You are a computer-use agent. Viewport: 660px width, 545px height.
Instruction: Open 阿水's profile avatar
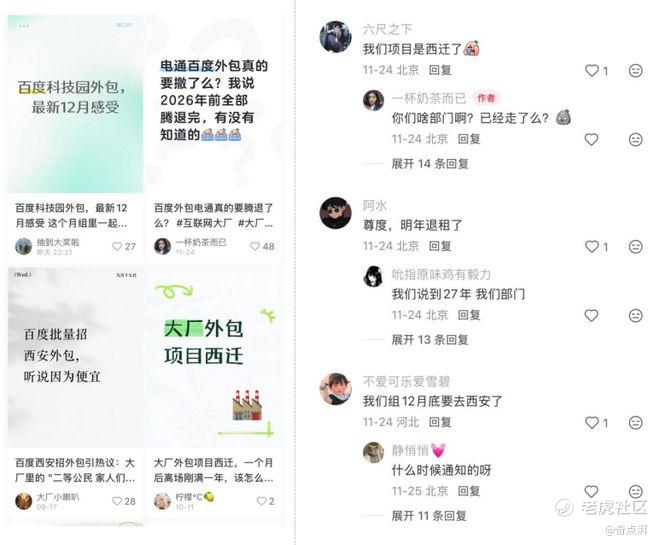pyautogui.click(x=335, y=213)
